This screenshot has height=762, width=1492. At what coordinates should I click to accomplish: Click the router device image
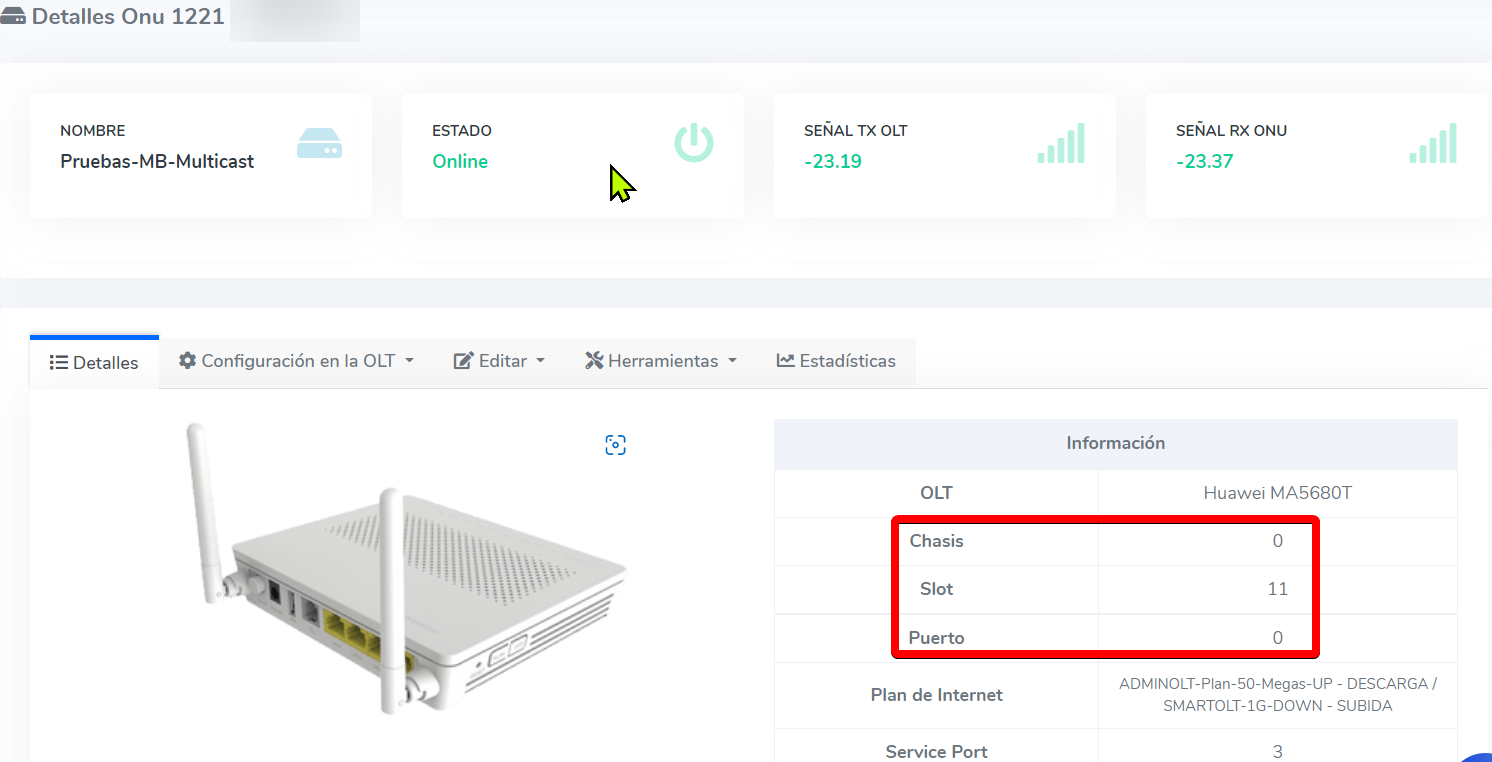click(x=400, y=570)
